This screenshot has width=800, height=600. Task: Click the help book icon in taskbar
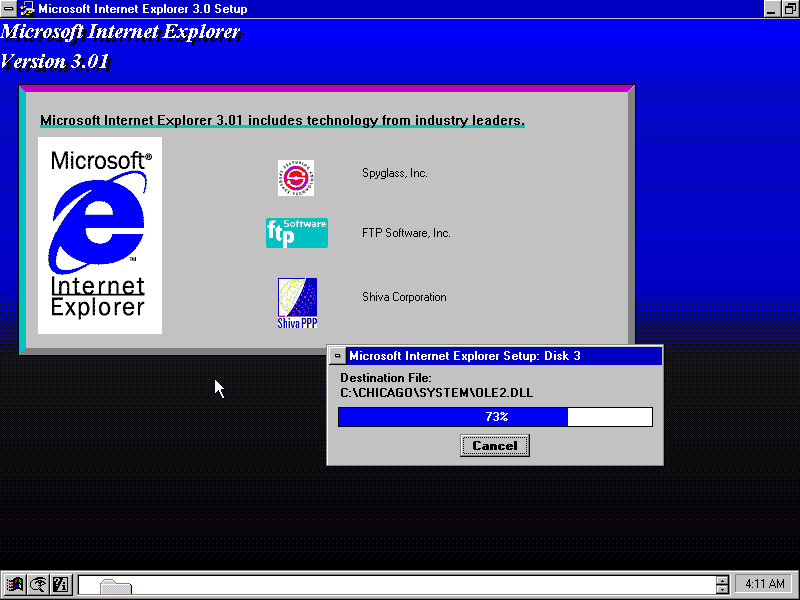[60, 584]
